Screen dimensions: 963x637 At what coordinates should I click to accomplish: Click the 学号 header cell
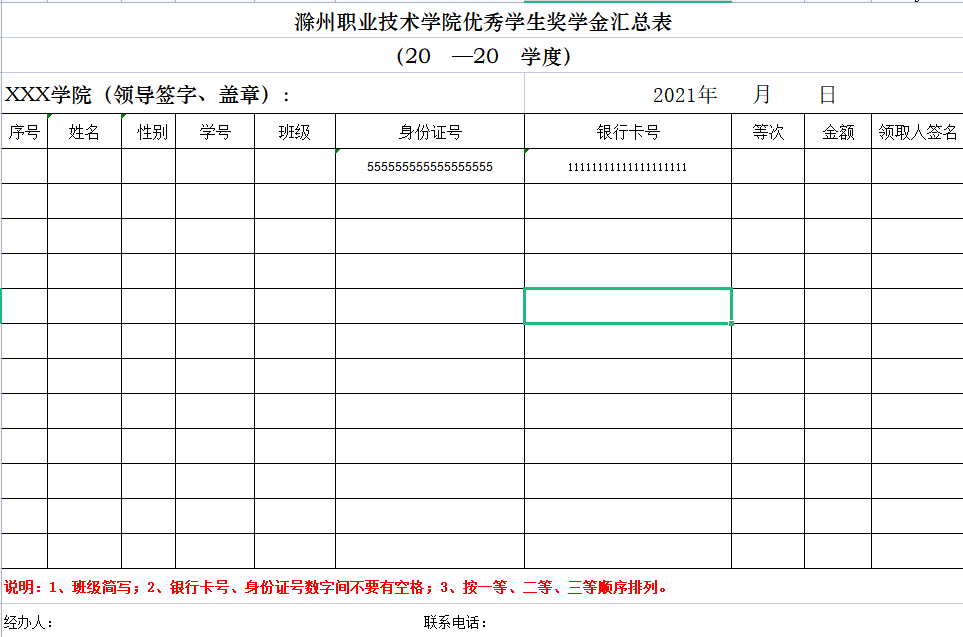215,132
